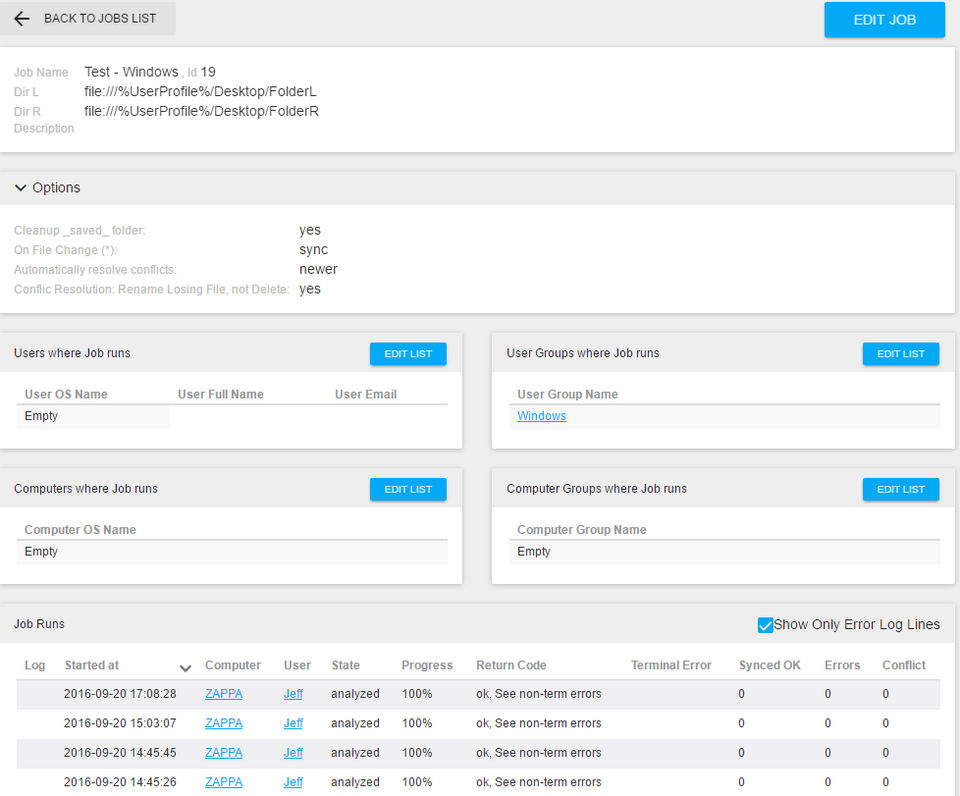Viewport: 960px width, 796px height.
Task: Click the Log column header
Action: coord(35,665)
